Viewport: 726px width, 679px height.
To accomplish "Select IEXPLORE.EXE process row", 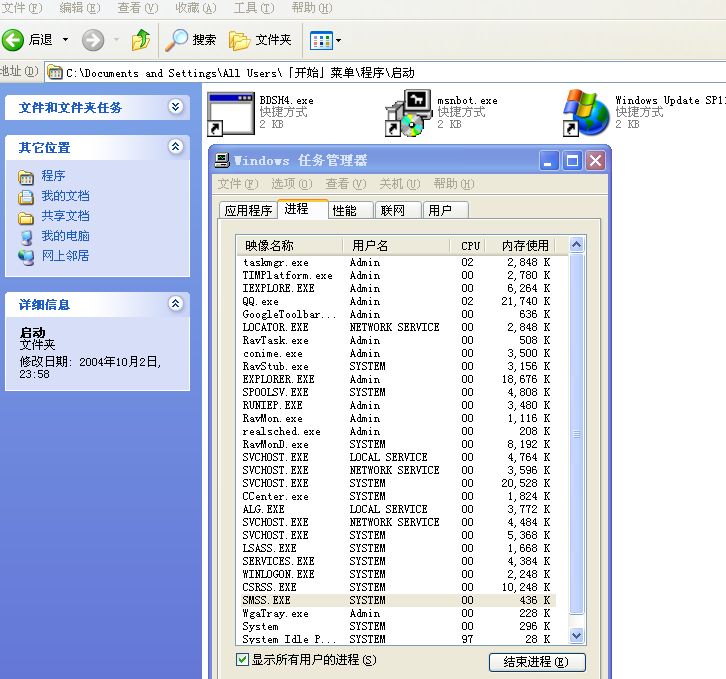I will pos(396,288).
